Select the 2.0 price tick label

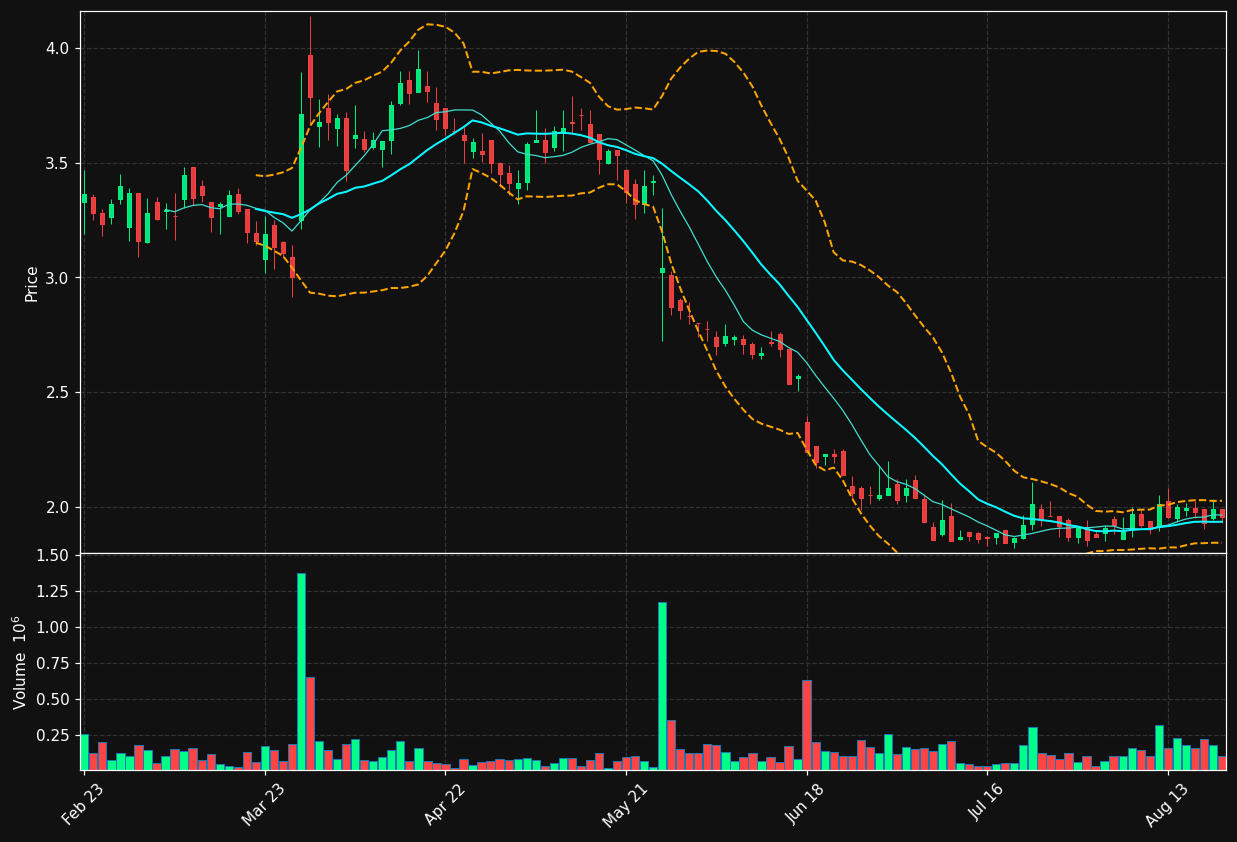(57, 507)
